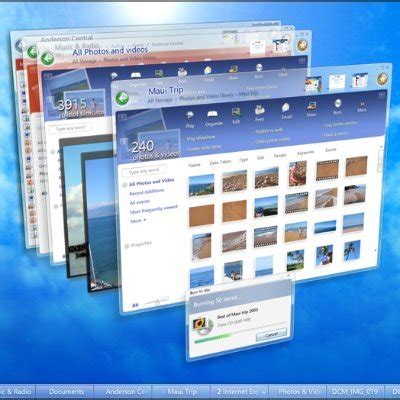Screen dimensions: 400x400
Task: Sort by the Name column header
Action: coord(194,165)
